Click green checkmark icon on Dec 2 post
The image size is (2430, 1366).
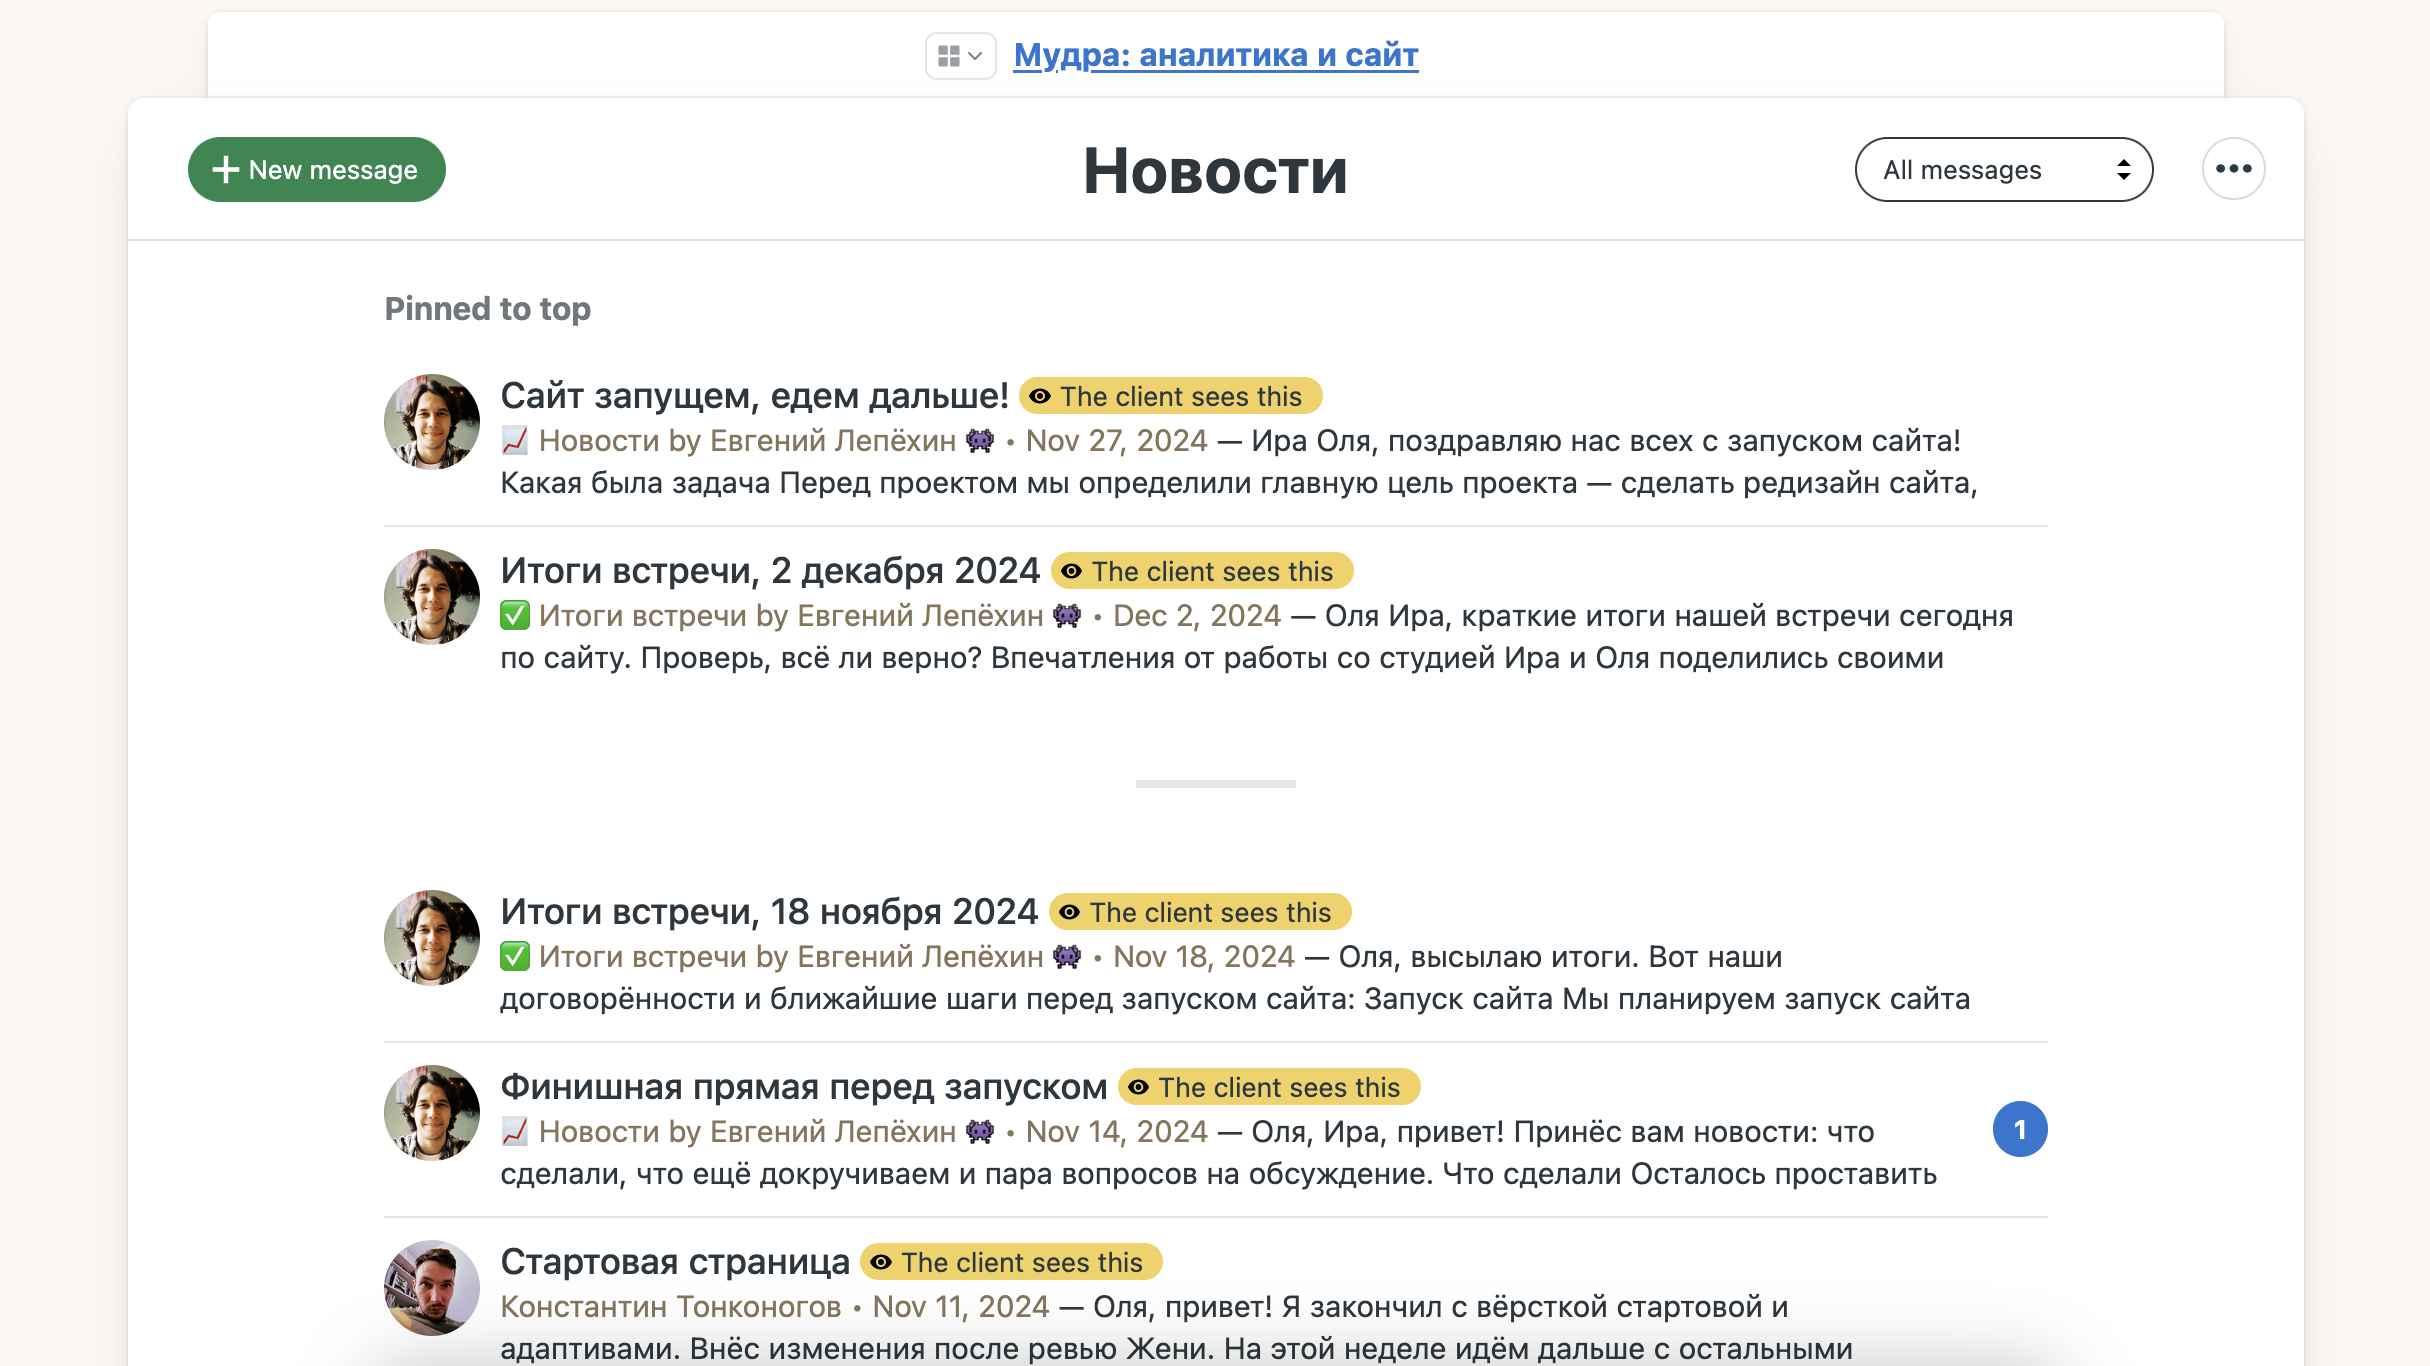(515, 616)
